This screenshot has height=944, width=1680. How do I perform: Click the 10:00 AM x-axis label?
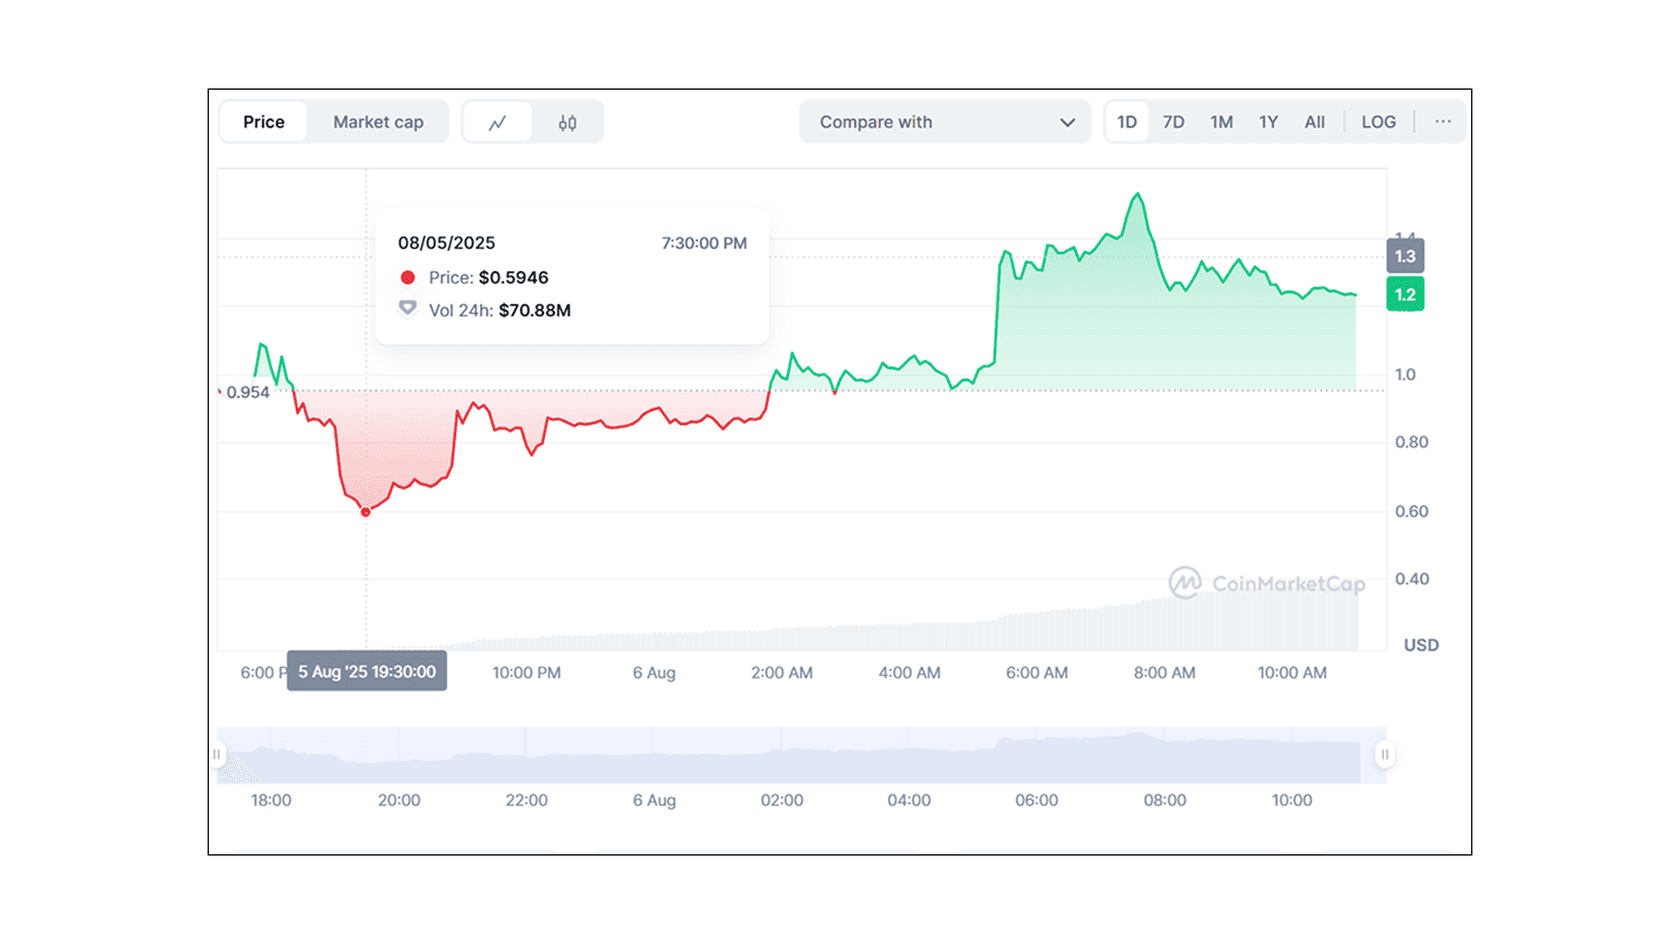tap(1292, 673)
